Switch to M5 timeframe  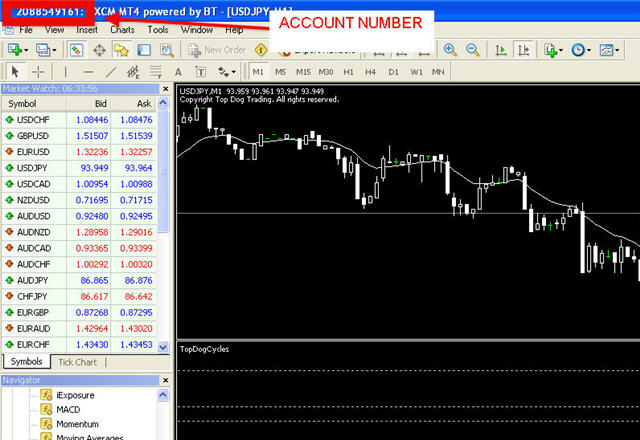click(280, 72)
